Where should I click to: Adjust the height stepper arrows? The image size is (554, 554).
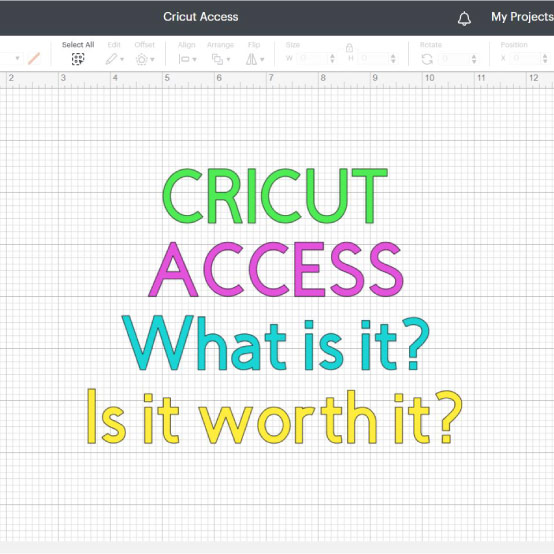click(393, 58)
